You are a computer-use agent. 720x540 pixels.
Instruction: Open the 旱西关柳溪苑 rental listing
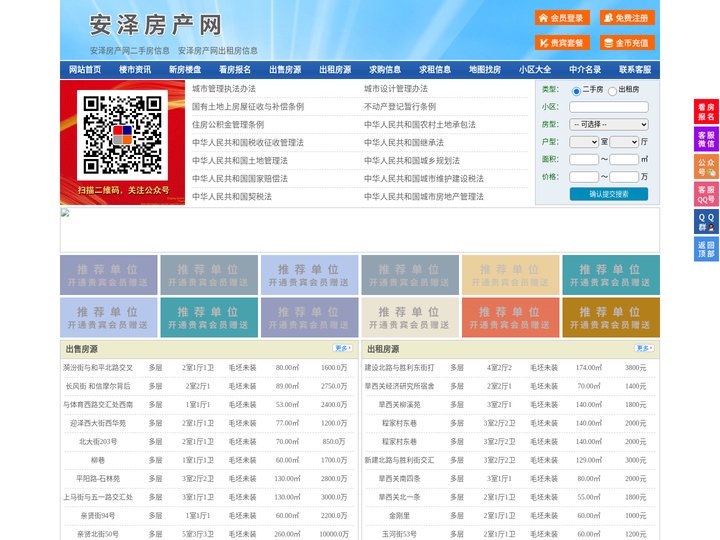[399, 405]
